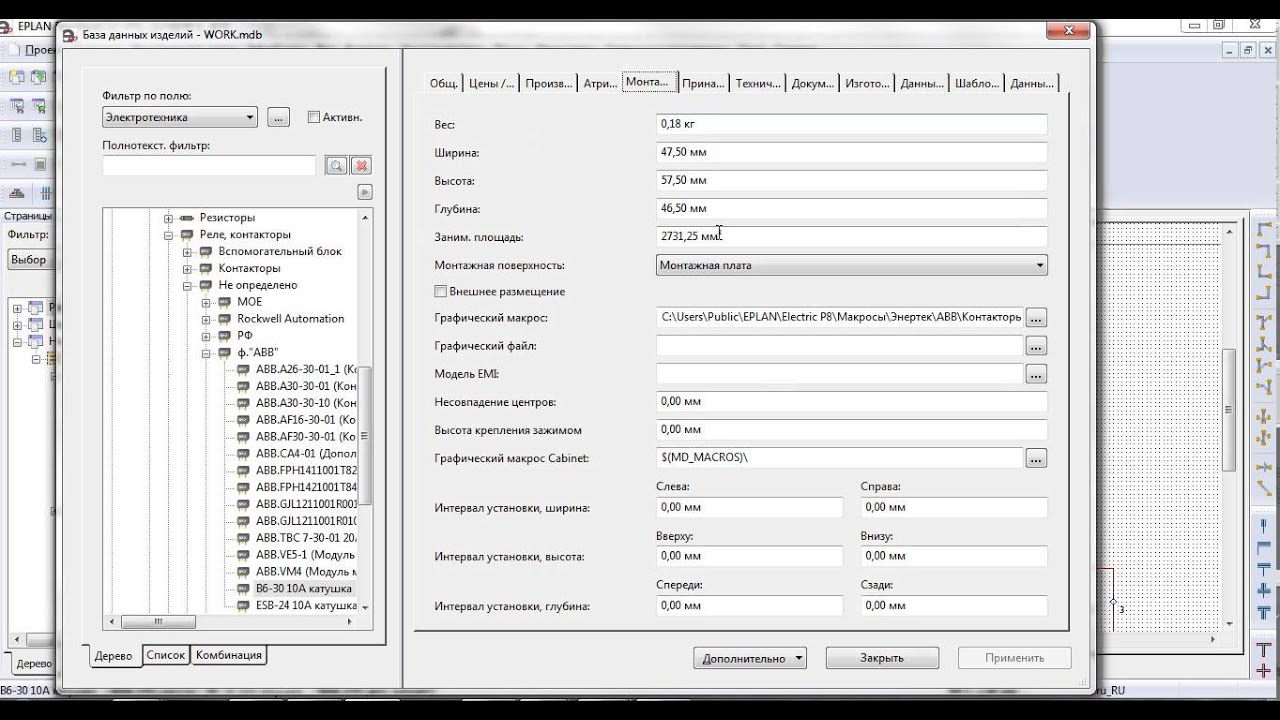The width and height of the screenshot is (1280, 720).
Task: Browse for Графический макрос Cabinet with ... button
Action: point(1036,458)
